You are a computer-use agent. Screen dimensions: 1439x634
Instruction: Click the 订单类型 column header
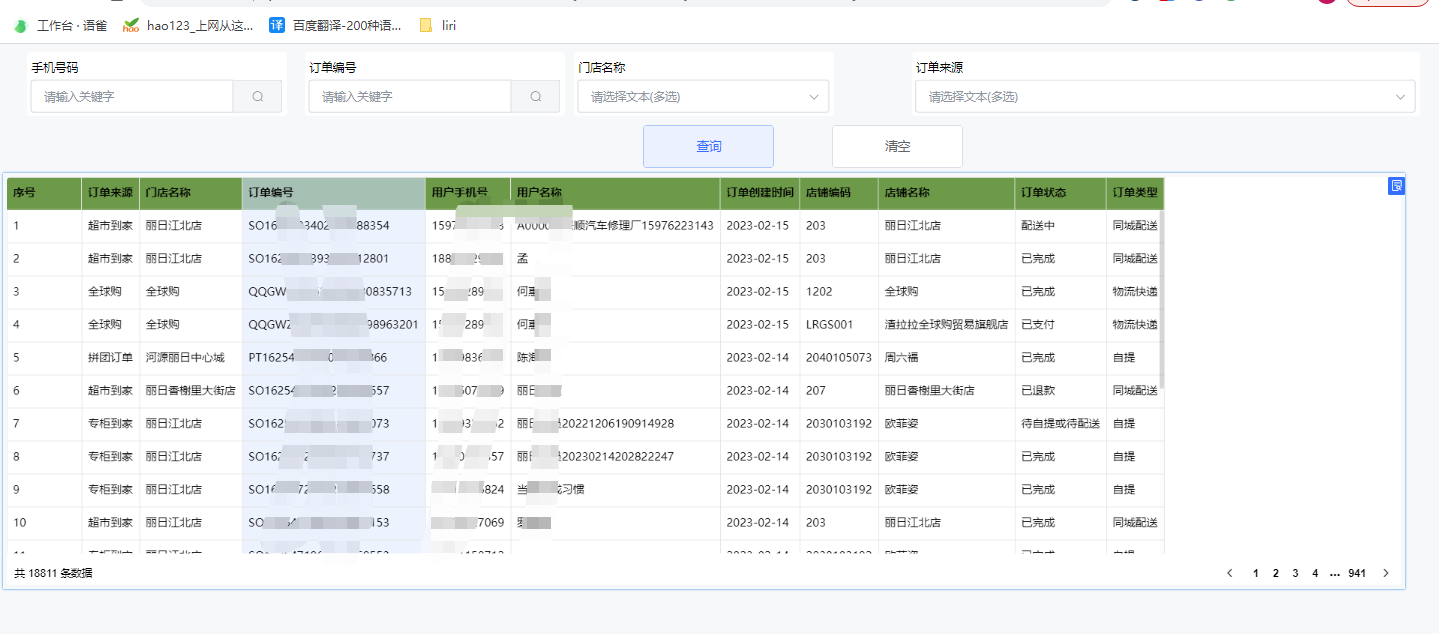[1135, 193]
